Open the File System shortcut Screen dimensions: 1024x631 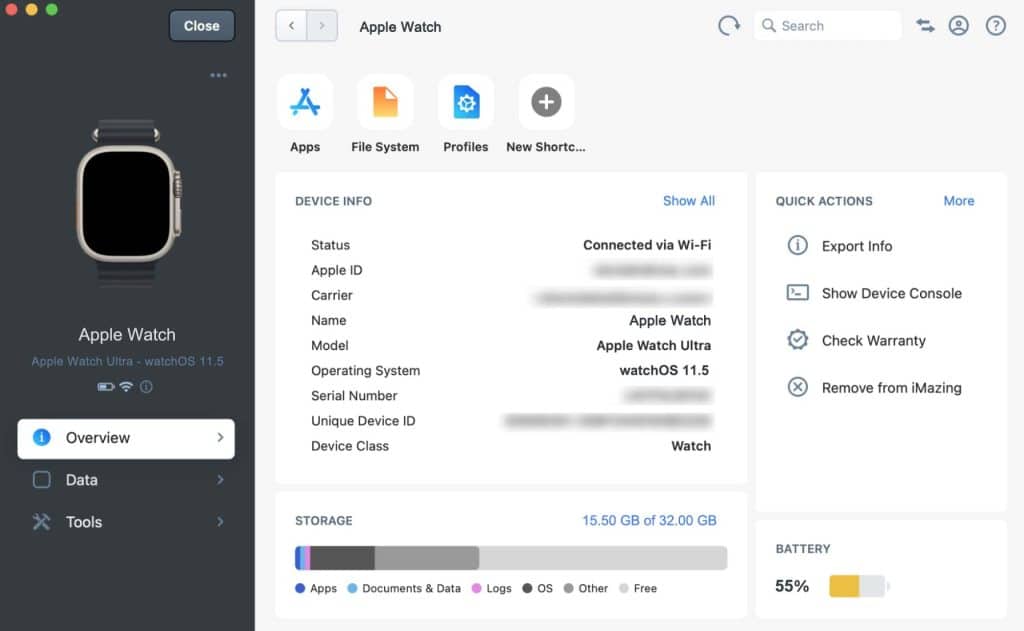tap(385, 102)
